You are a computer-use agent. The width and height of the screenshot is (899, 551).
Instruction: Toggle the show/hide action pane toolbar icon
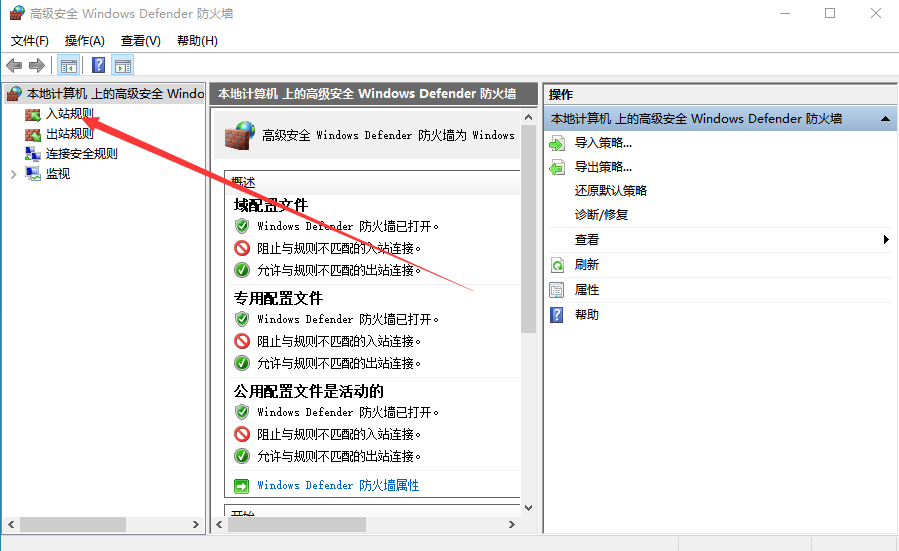pos(123,65)
